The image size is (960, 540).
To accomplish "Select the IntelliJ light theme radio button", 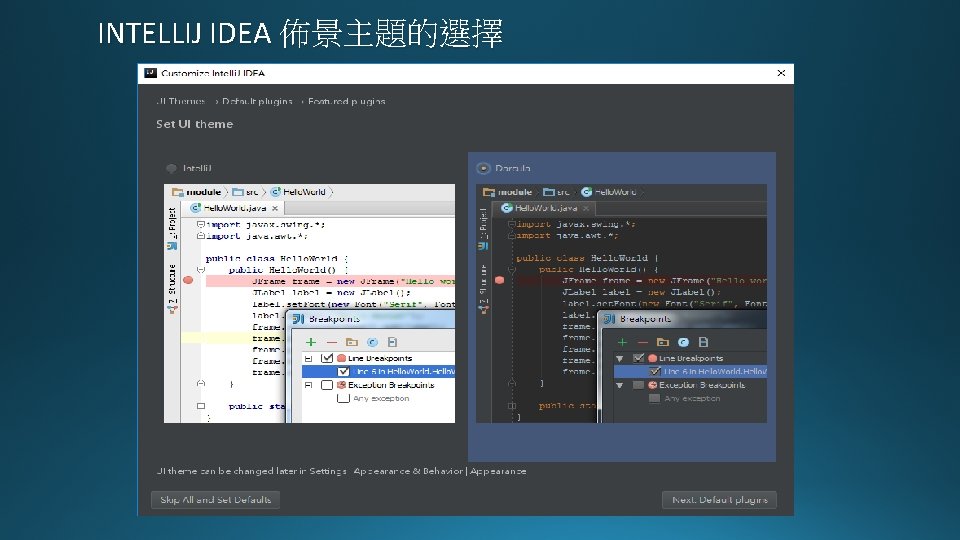I will coord(171,168).
